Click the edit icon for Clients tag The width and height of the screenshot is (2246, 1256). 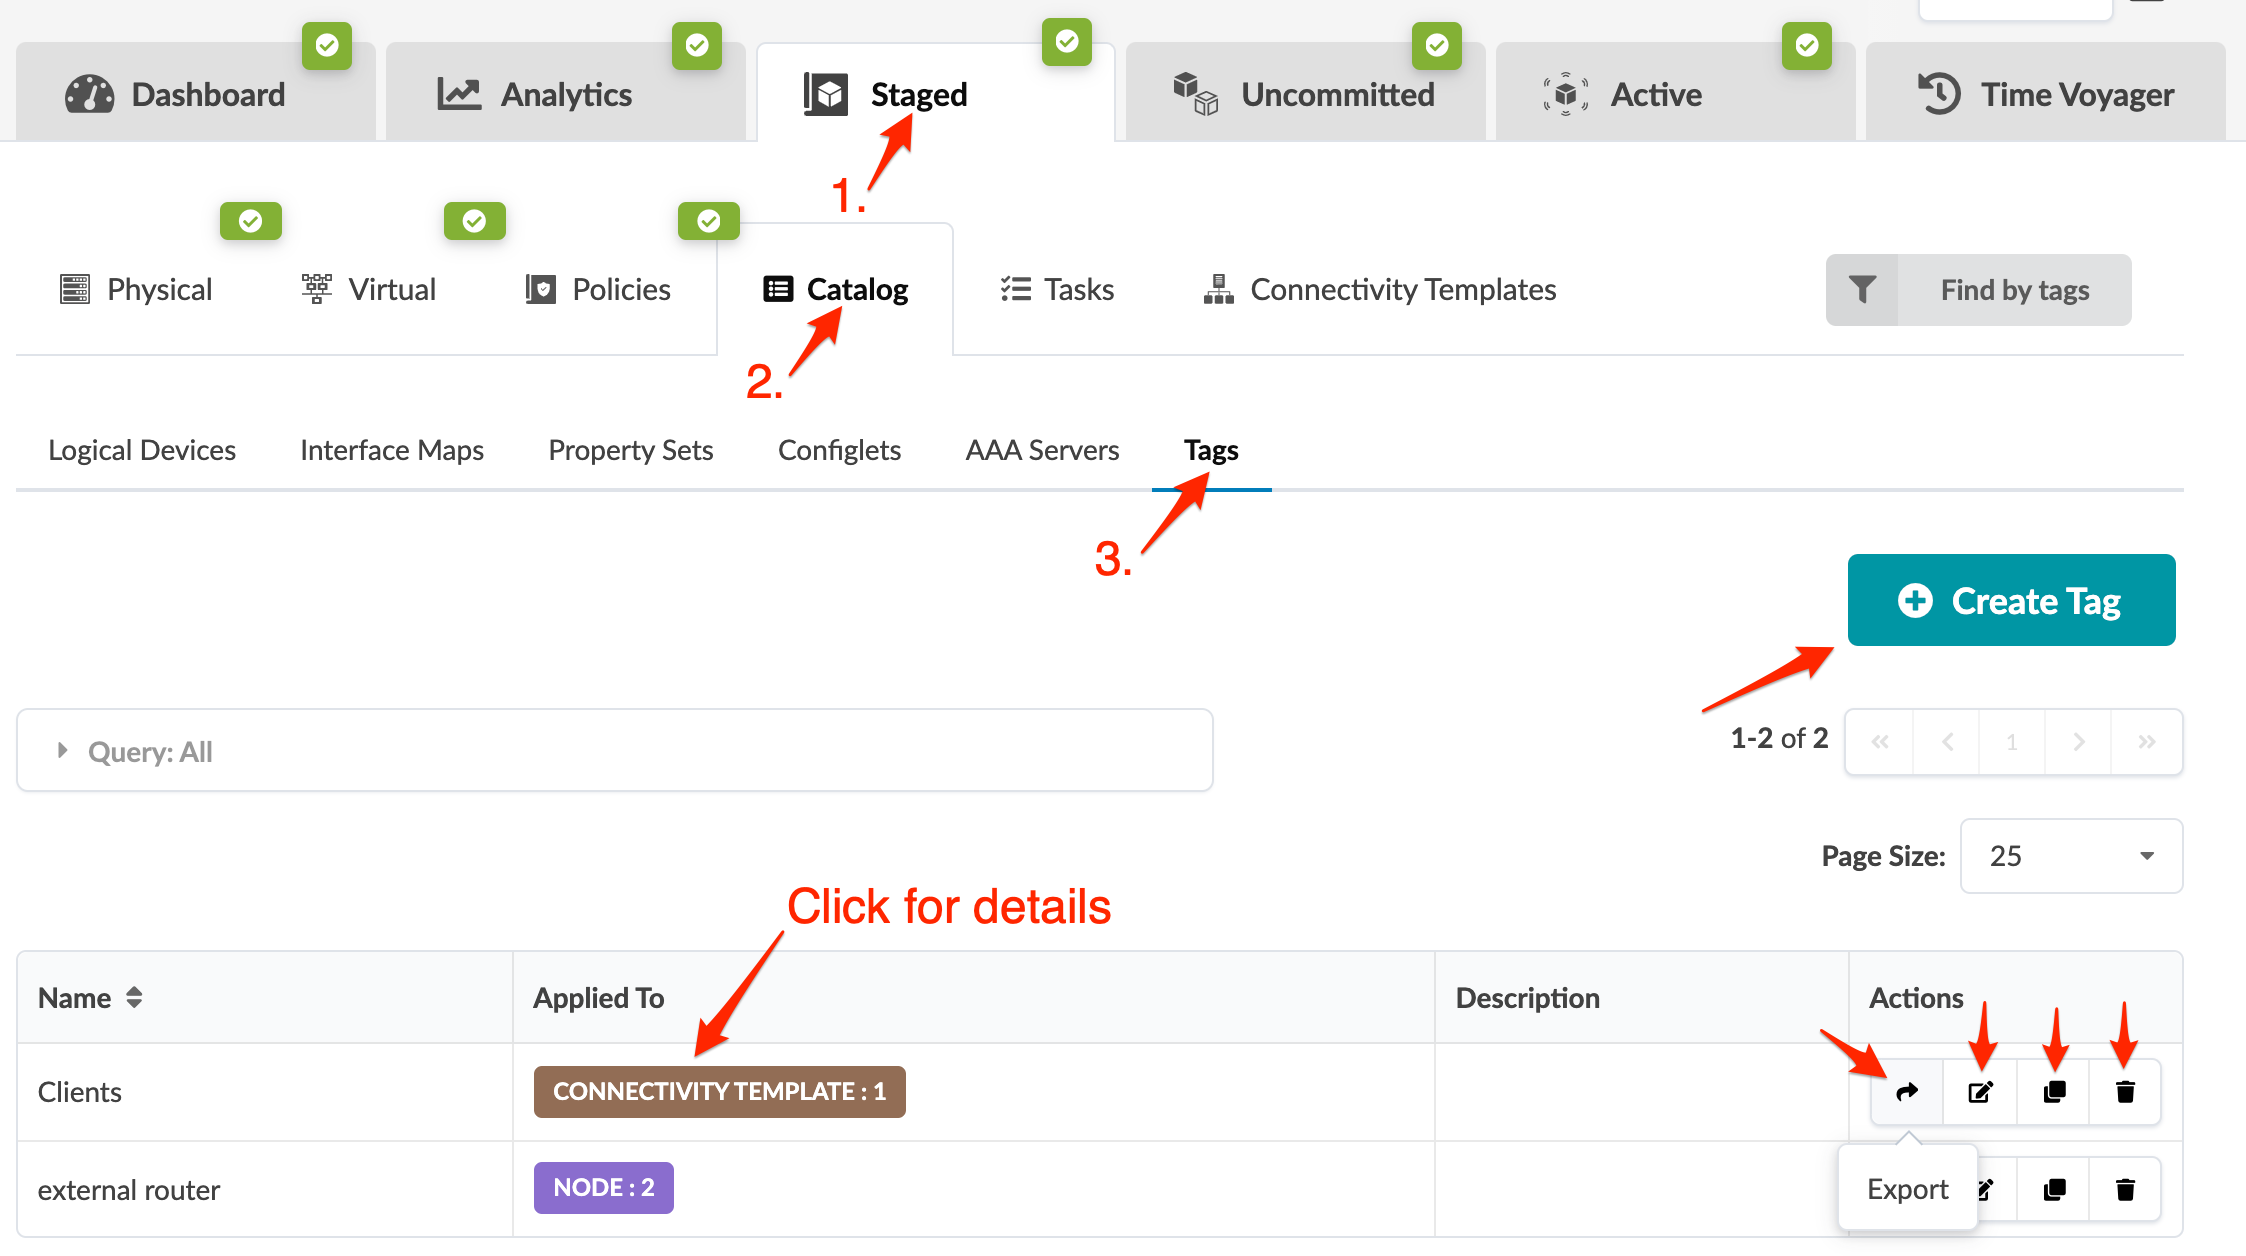(1980, 1092)
